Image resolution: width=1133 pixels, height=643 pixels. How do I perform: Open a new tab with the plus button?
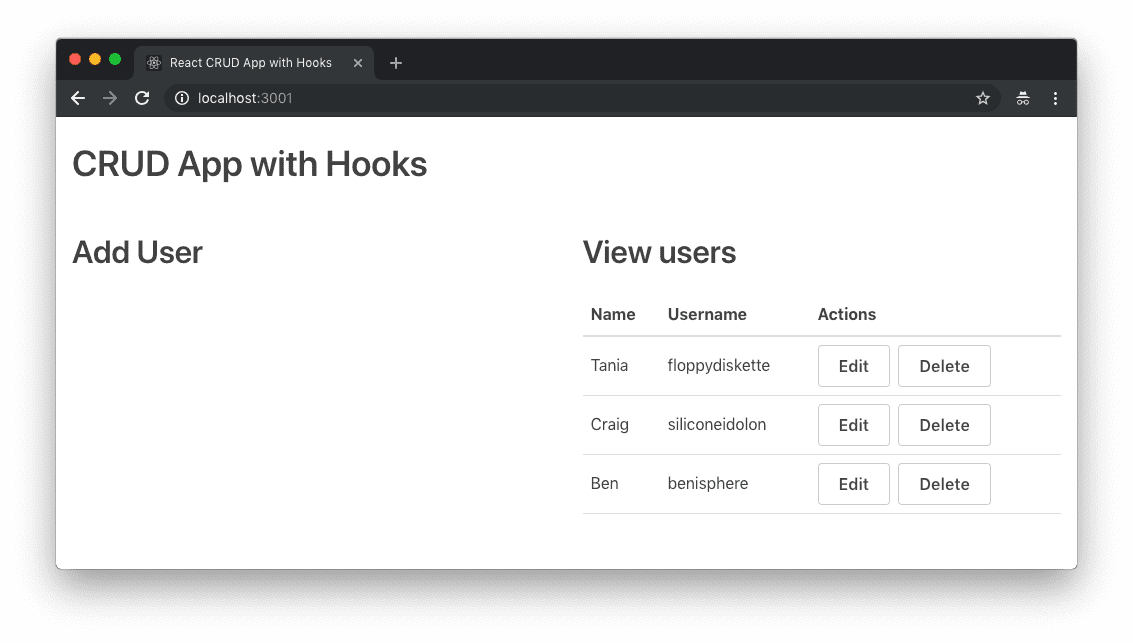point(396,63)
